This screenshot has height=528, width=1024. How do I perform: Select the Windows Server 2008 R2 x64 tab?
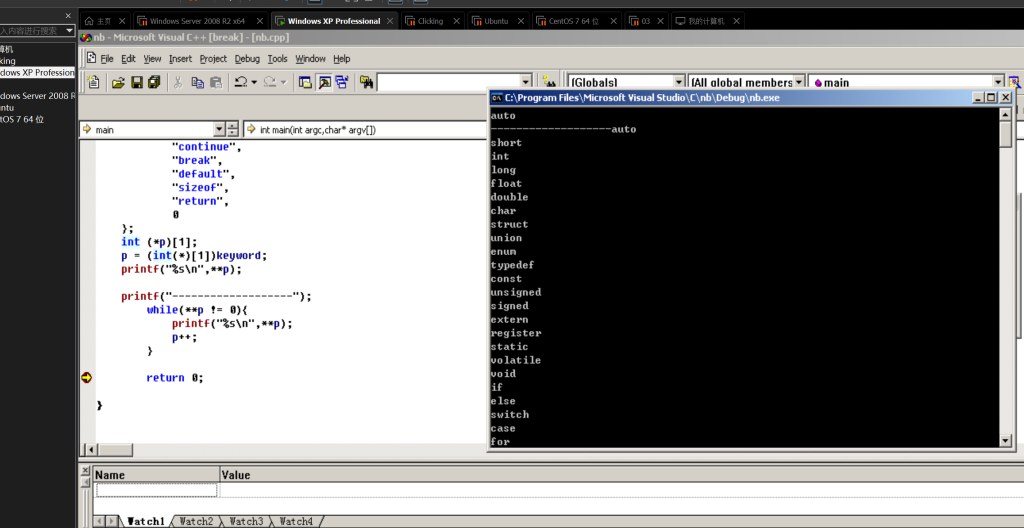click(197, 21)
